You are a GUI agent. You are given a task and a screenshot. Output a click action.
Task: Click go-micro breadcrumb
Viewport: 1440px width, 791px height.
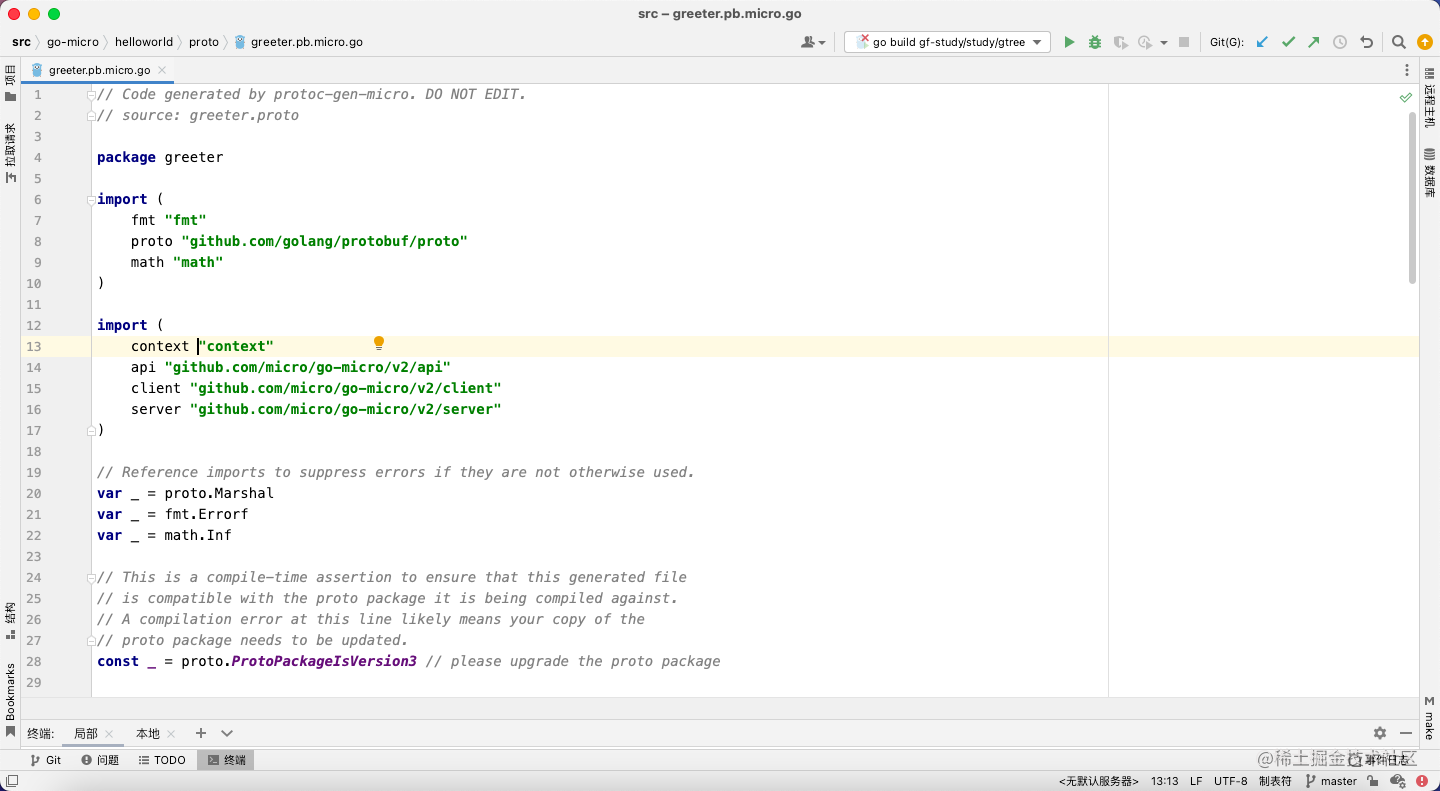coord(73,42)
